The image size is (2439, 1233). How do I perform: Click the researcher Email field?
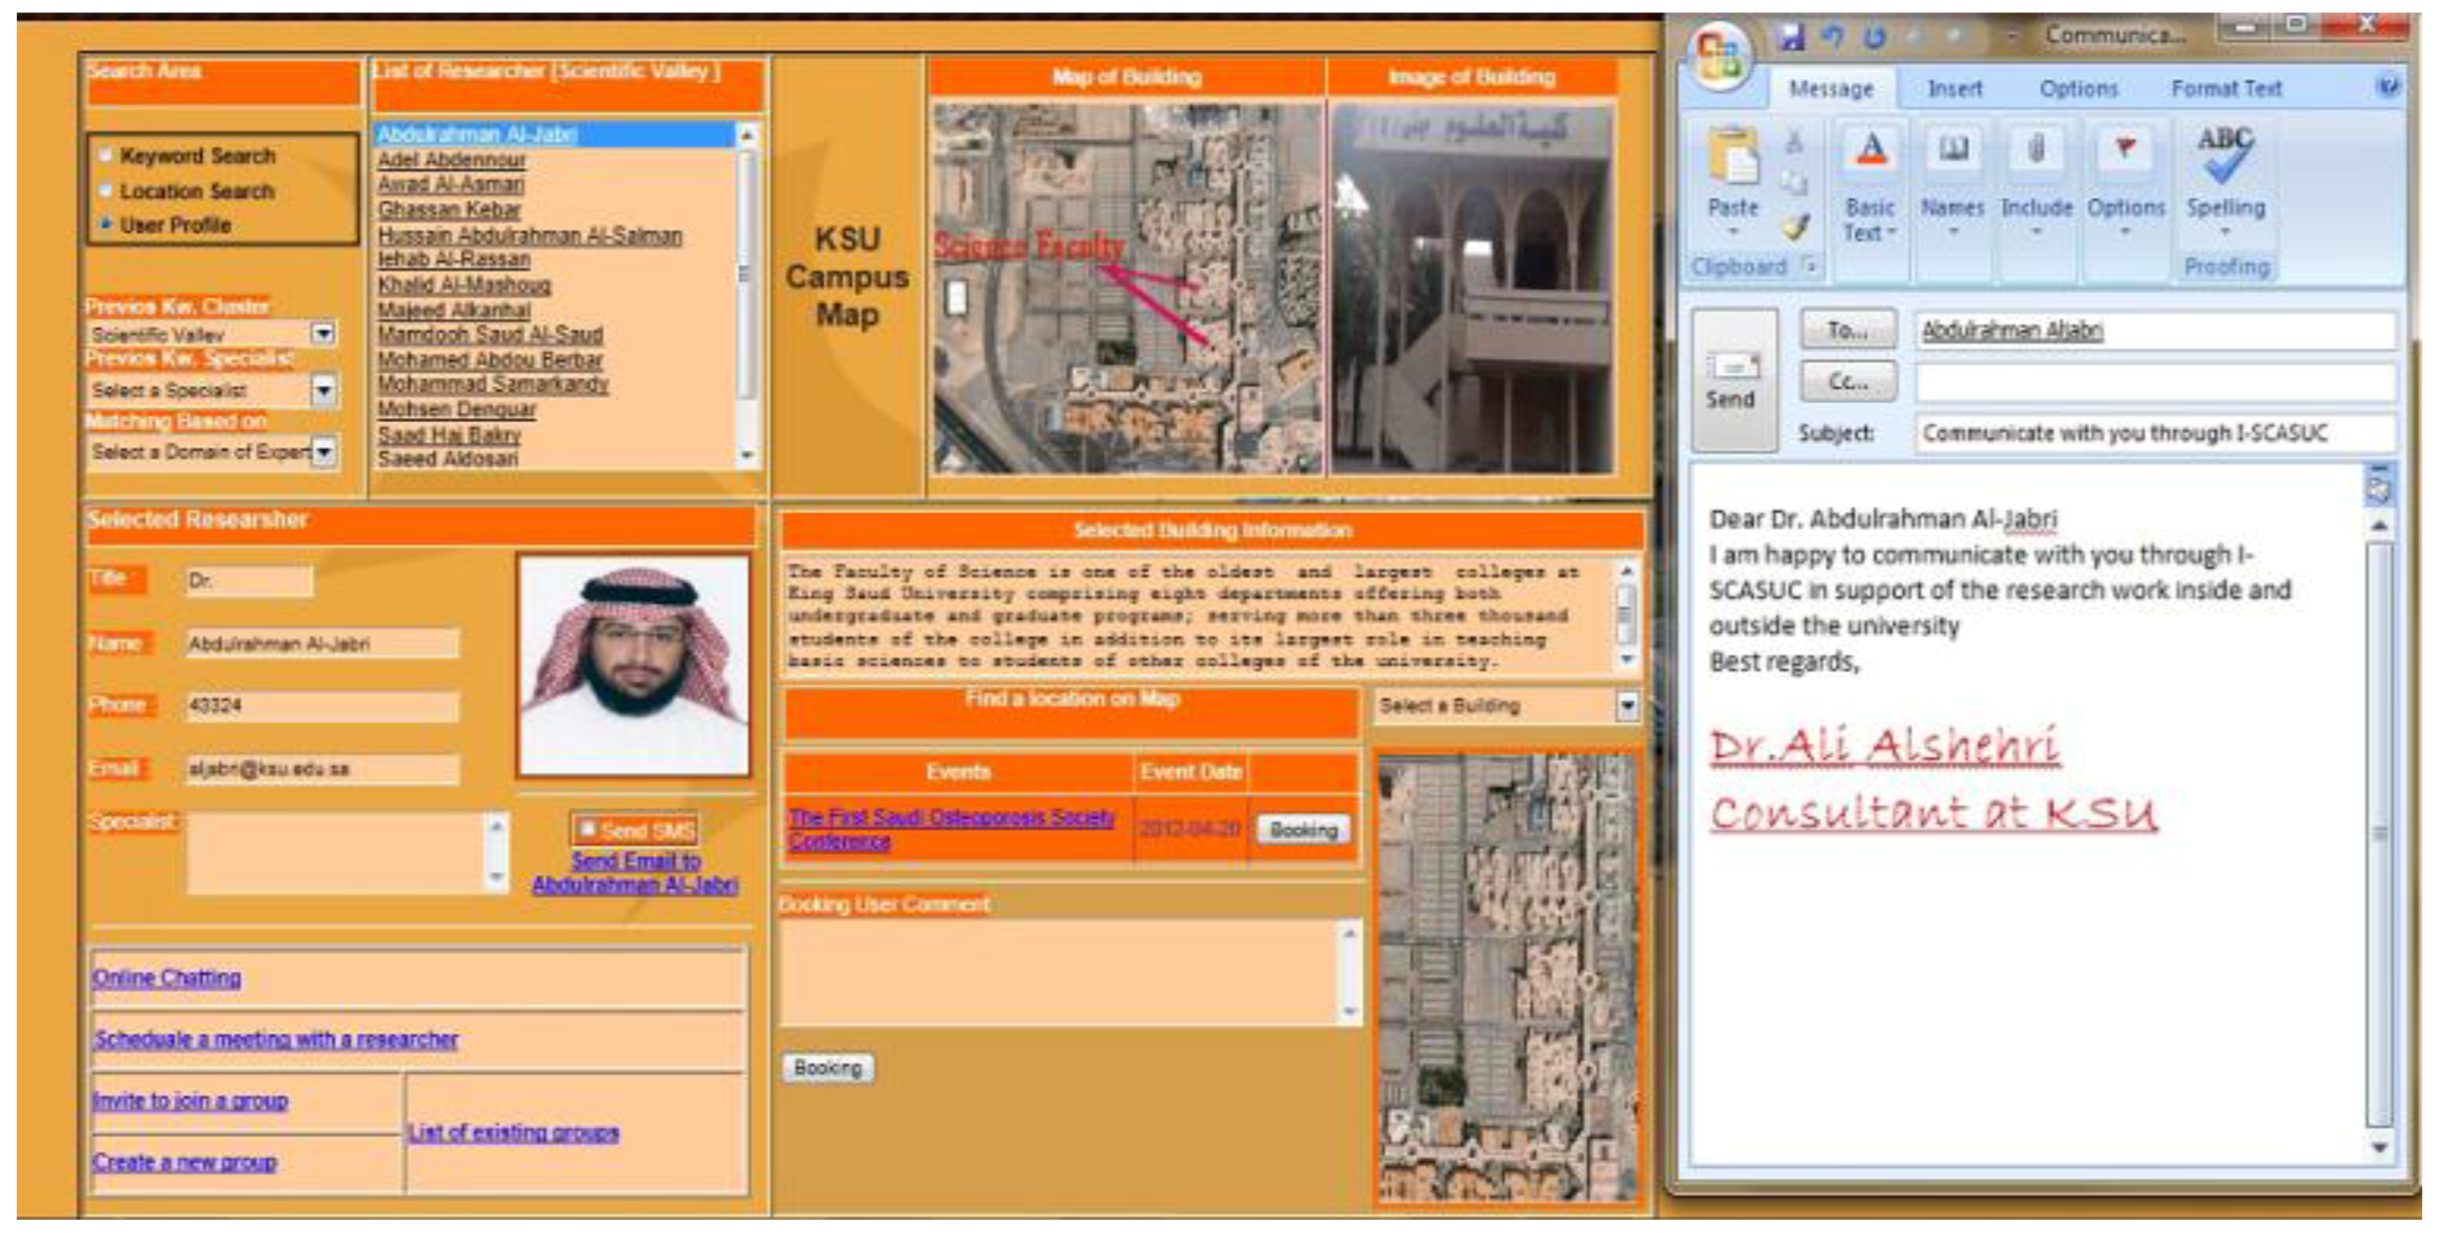322,769
